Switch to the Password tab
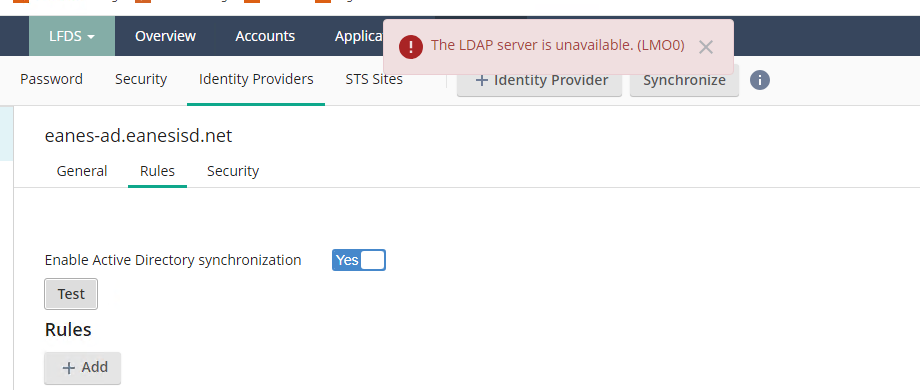Image resolution: width=920 pixels, height=390 pixels. [52, 79]
